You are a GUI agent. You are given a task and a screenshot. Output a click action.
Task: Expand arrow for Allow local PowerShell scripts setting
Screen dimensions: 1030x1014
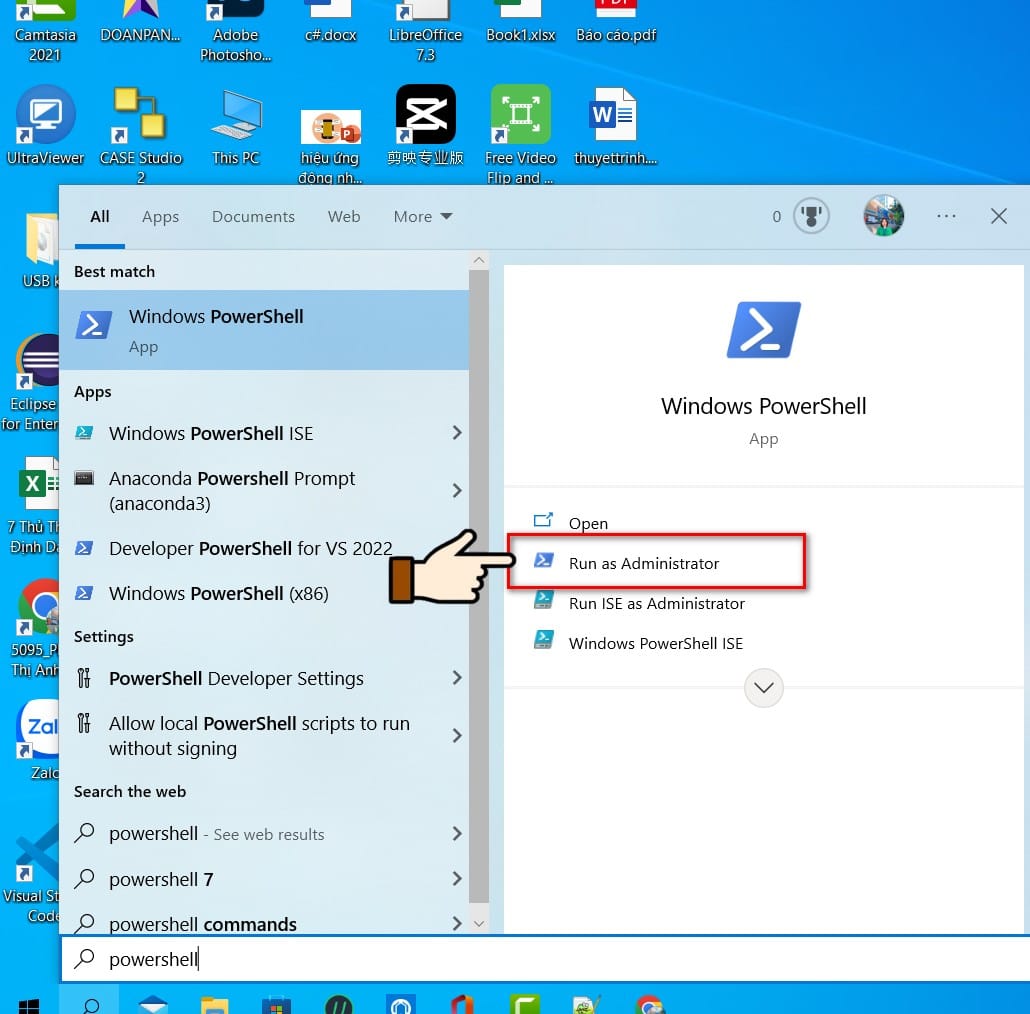(457, 736)
